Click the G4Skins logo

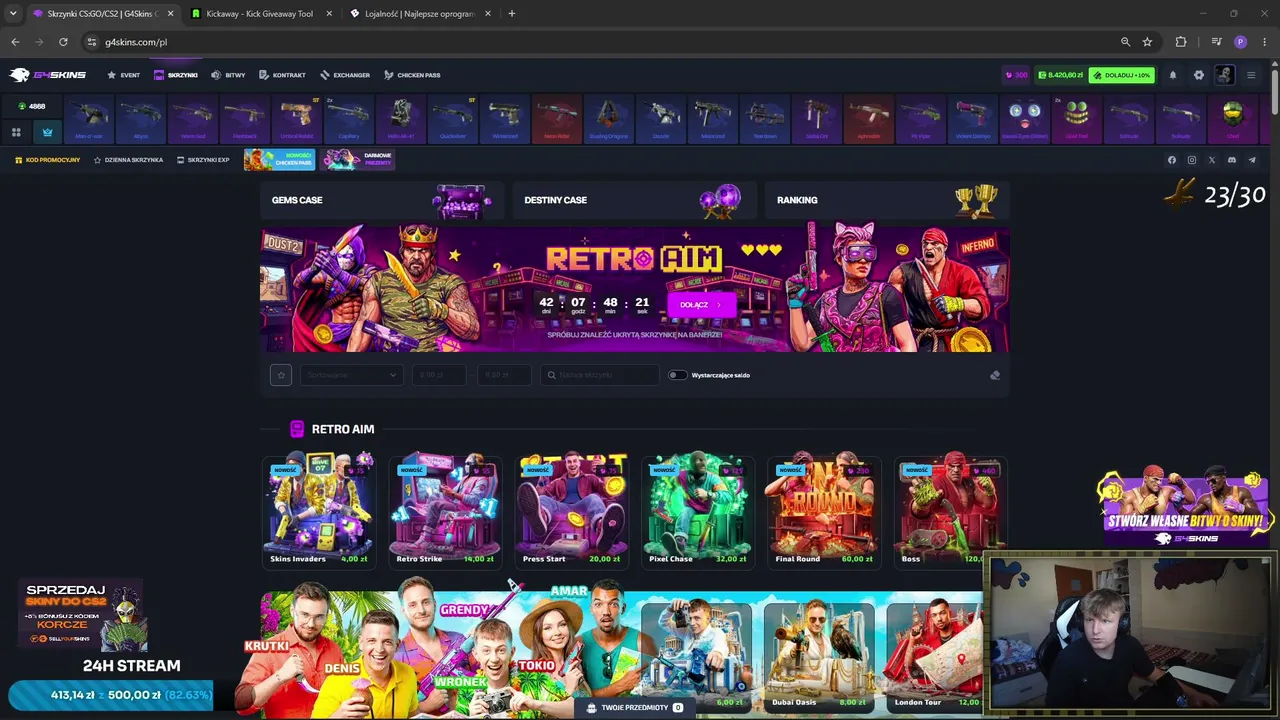click(x=48, y=75)
